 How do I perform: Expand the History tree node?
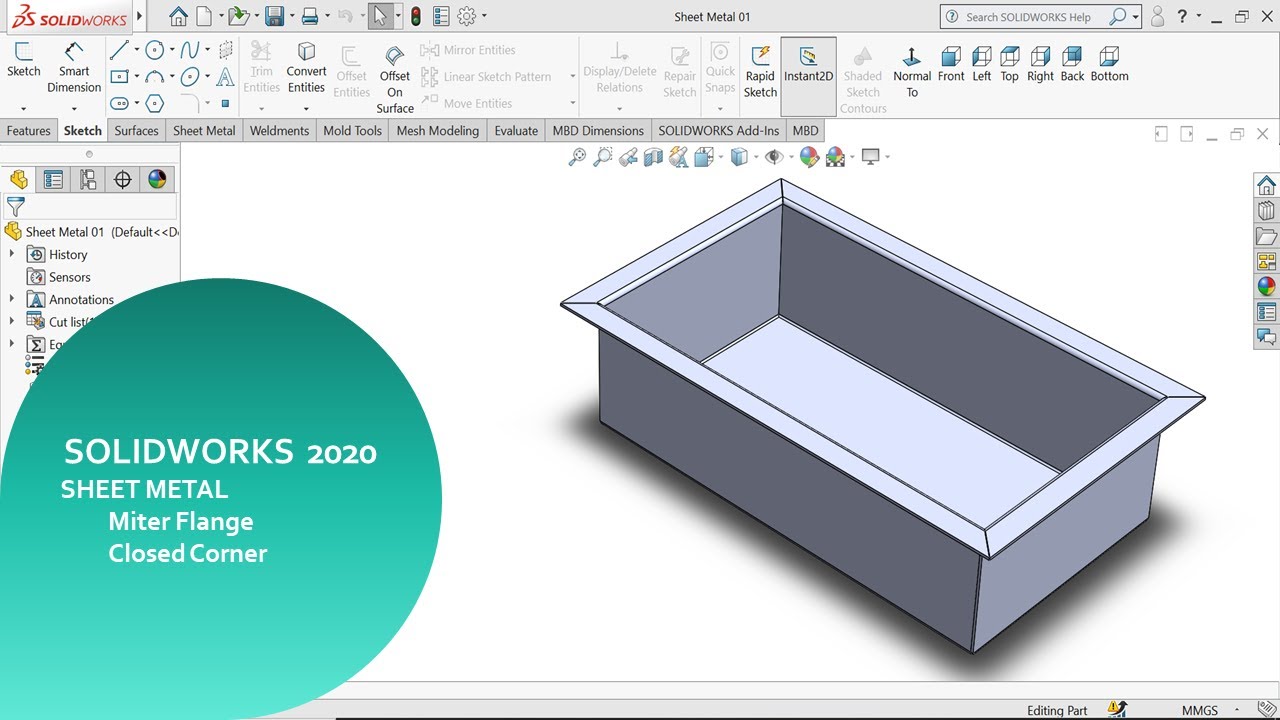click(x=12, y=254)
